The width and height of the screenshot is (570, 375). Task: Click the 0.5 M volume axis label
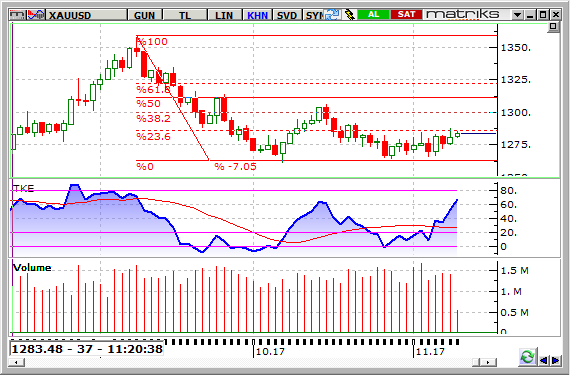point(514,313)
